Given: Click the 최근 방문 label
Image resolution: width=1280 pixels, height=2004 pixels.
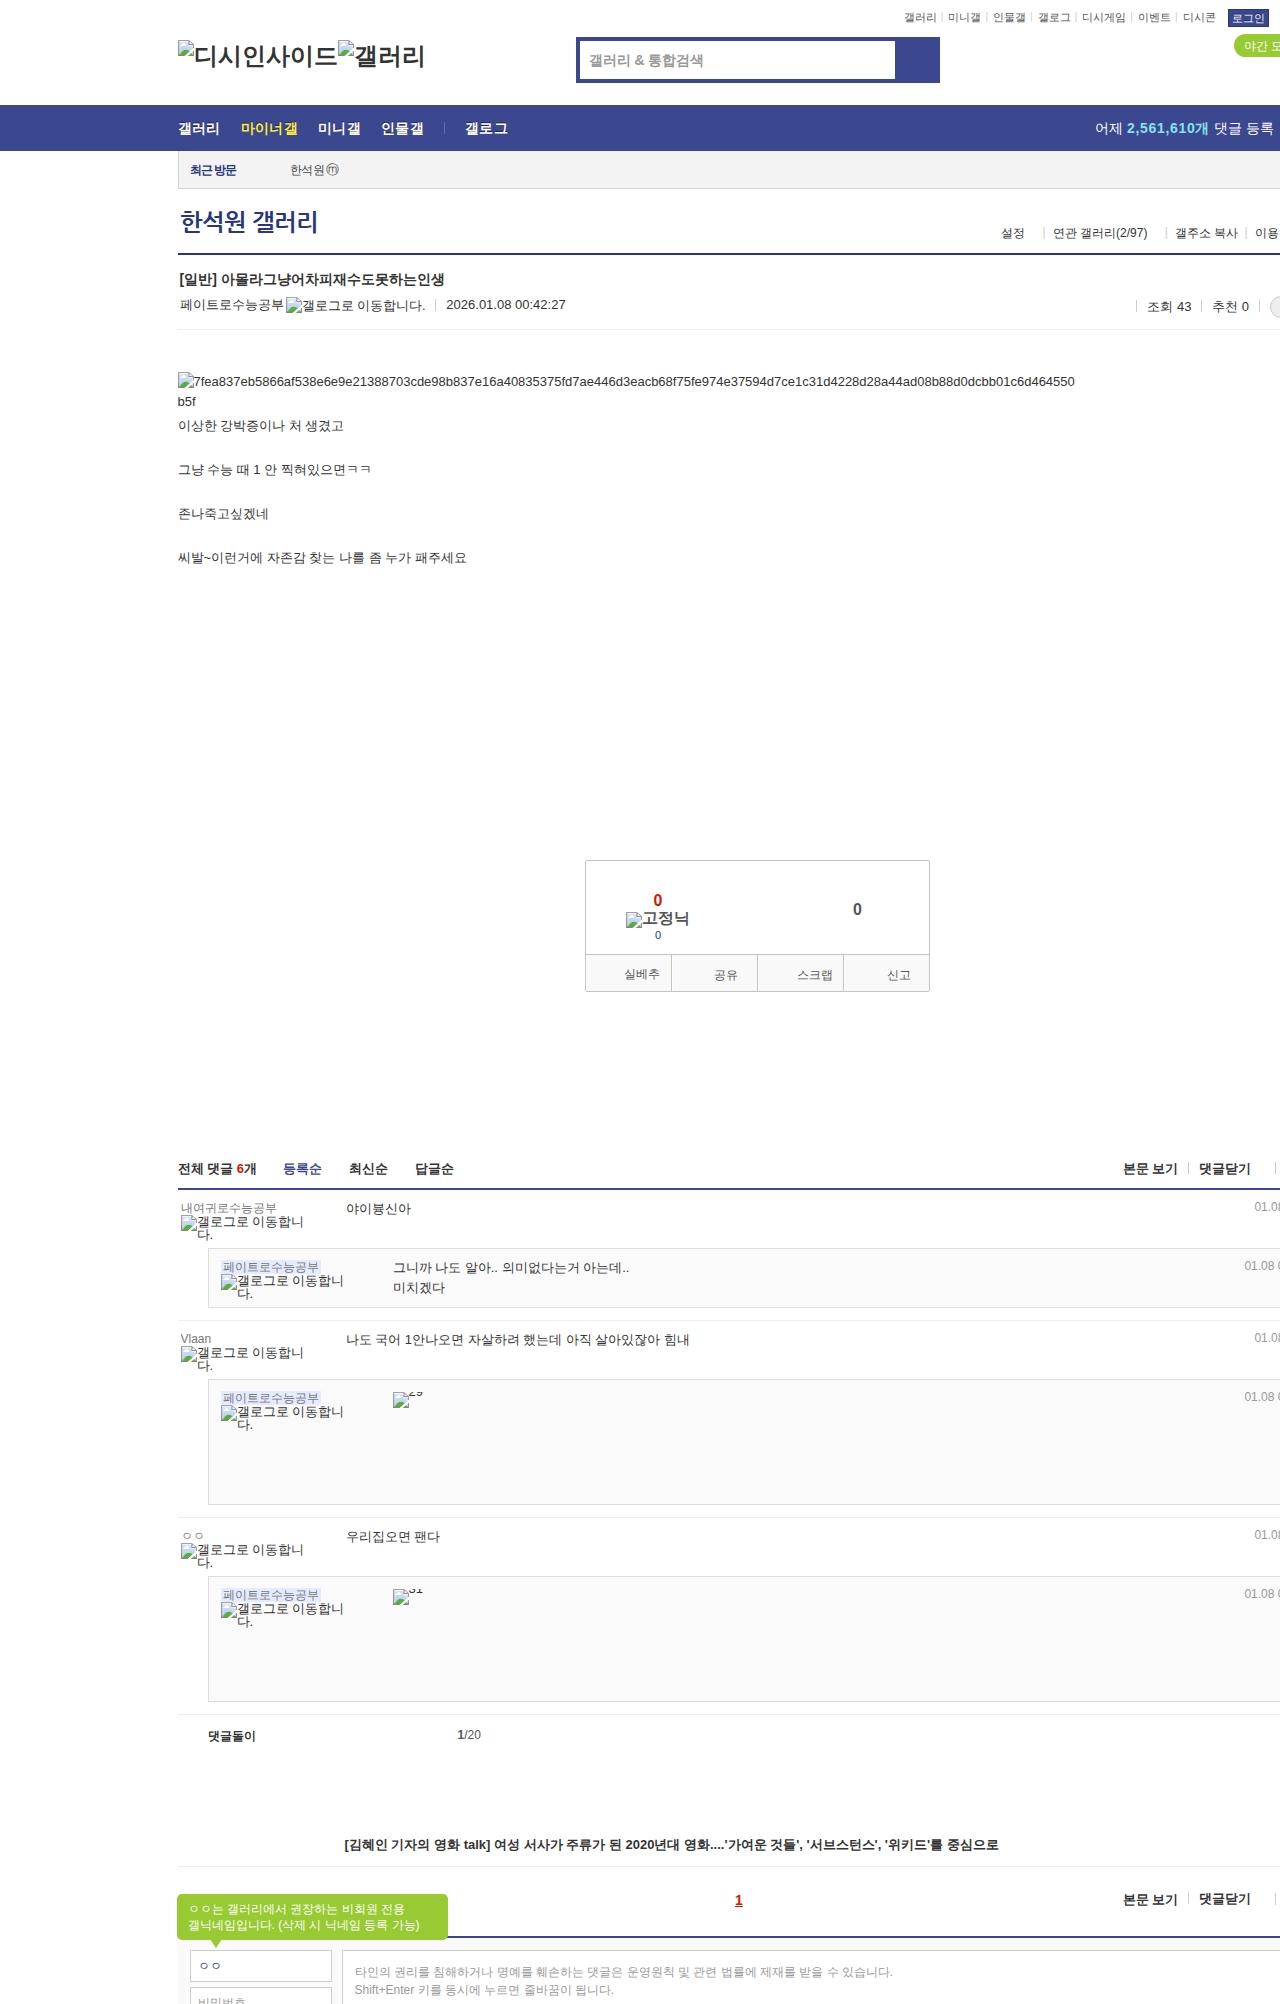Looking at the screenshot, I should (213, 170).
